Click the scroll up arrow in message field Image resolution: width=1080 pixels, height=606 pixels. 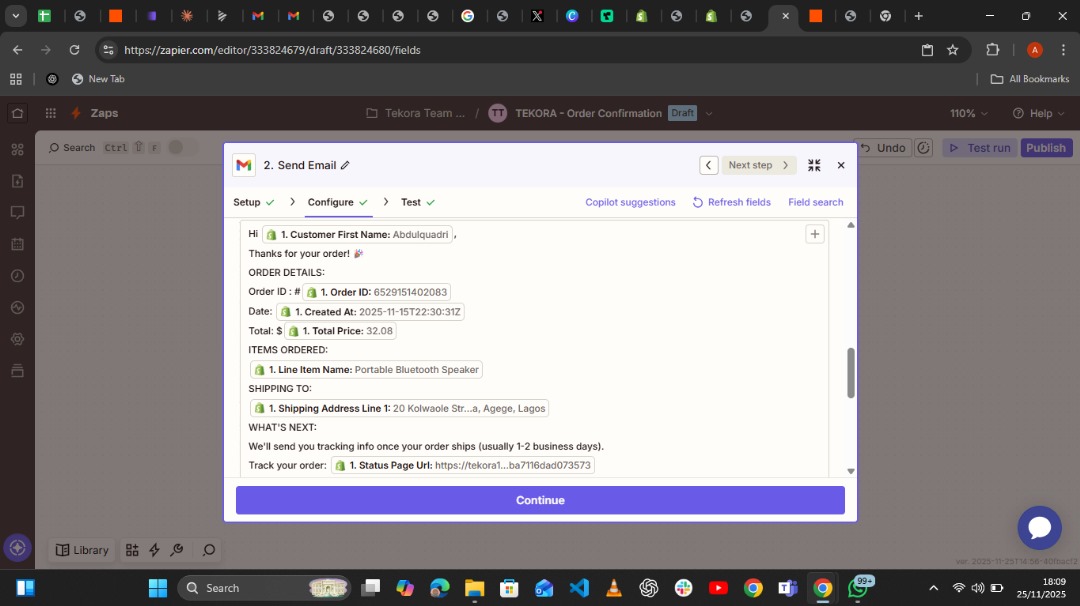click(x=851, y=225)
